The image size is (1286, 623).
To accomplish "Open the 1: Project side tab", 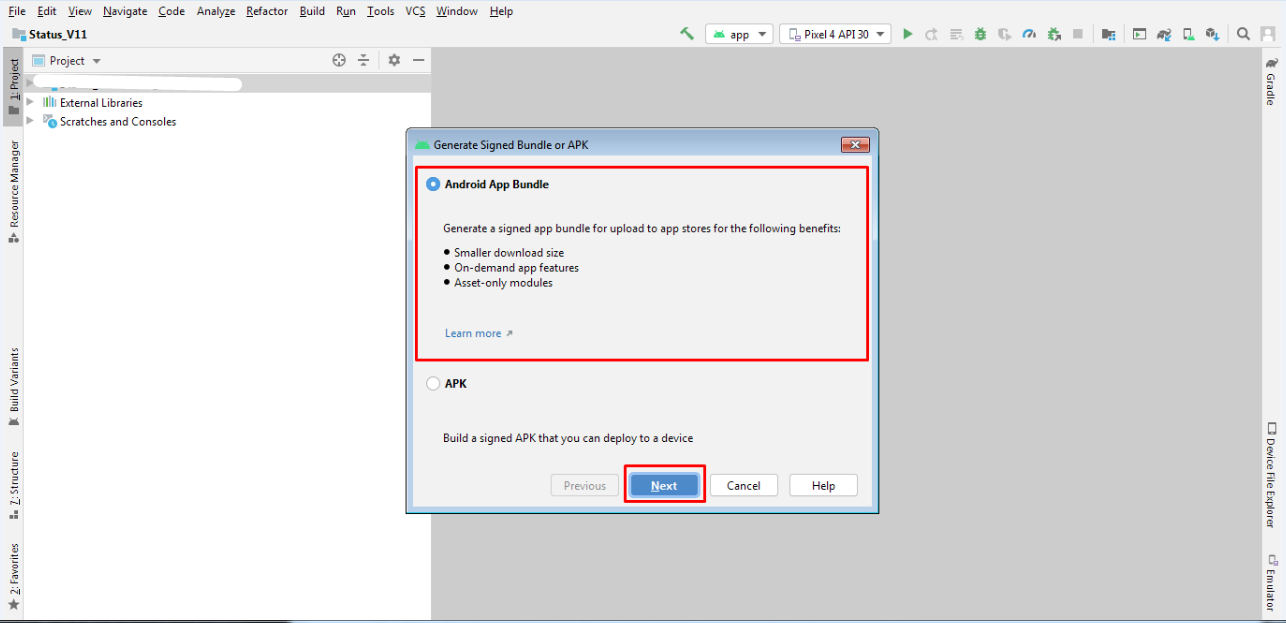I will click(x=13, y=87).
